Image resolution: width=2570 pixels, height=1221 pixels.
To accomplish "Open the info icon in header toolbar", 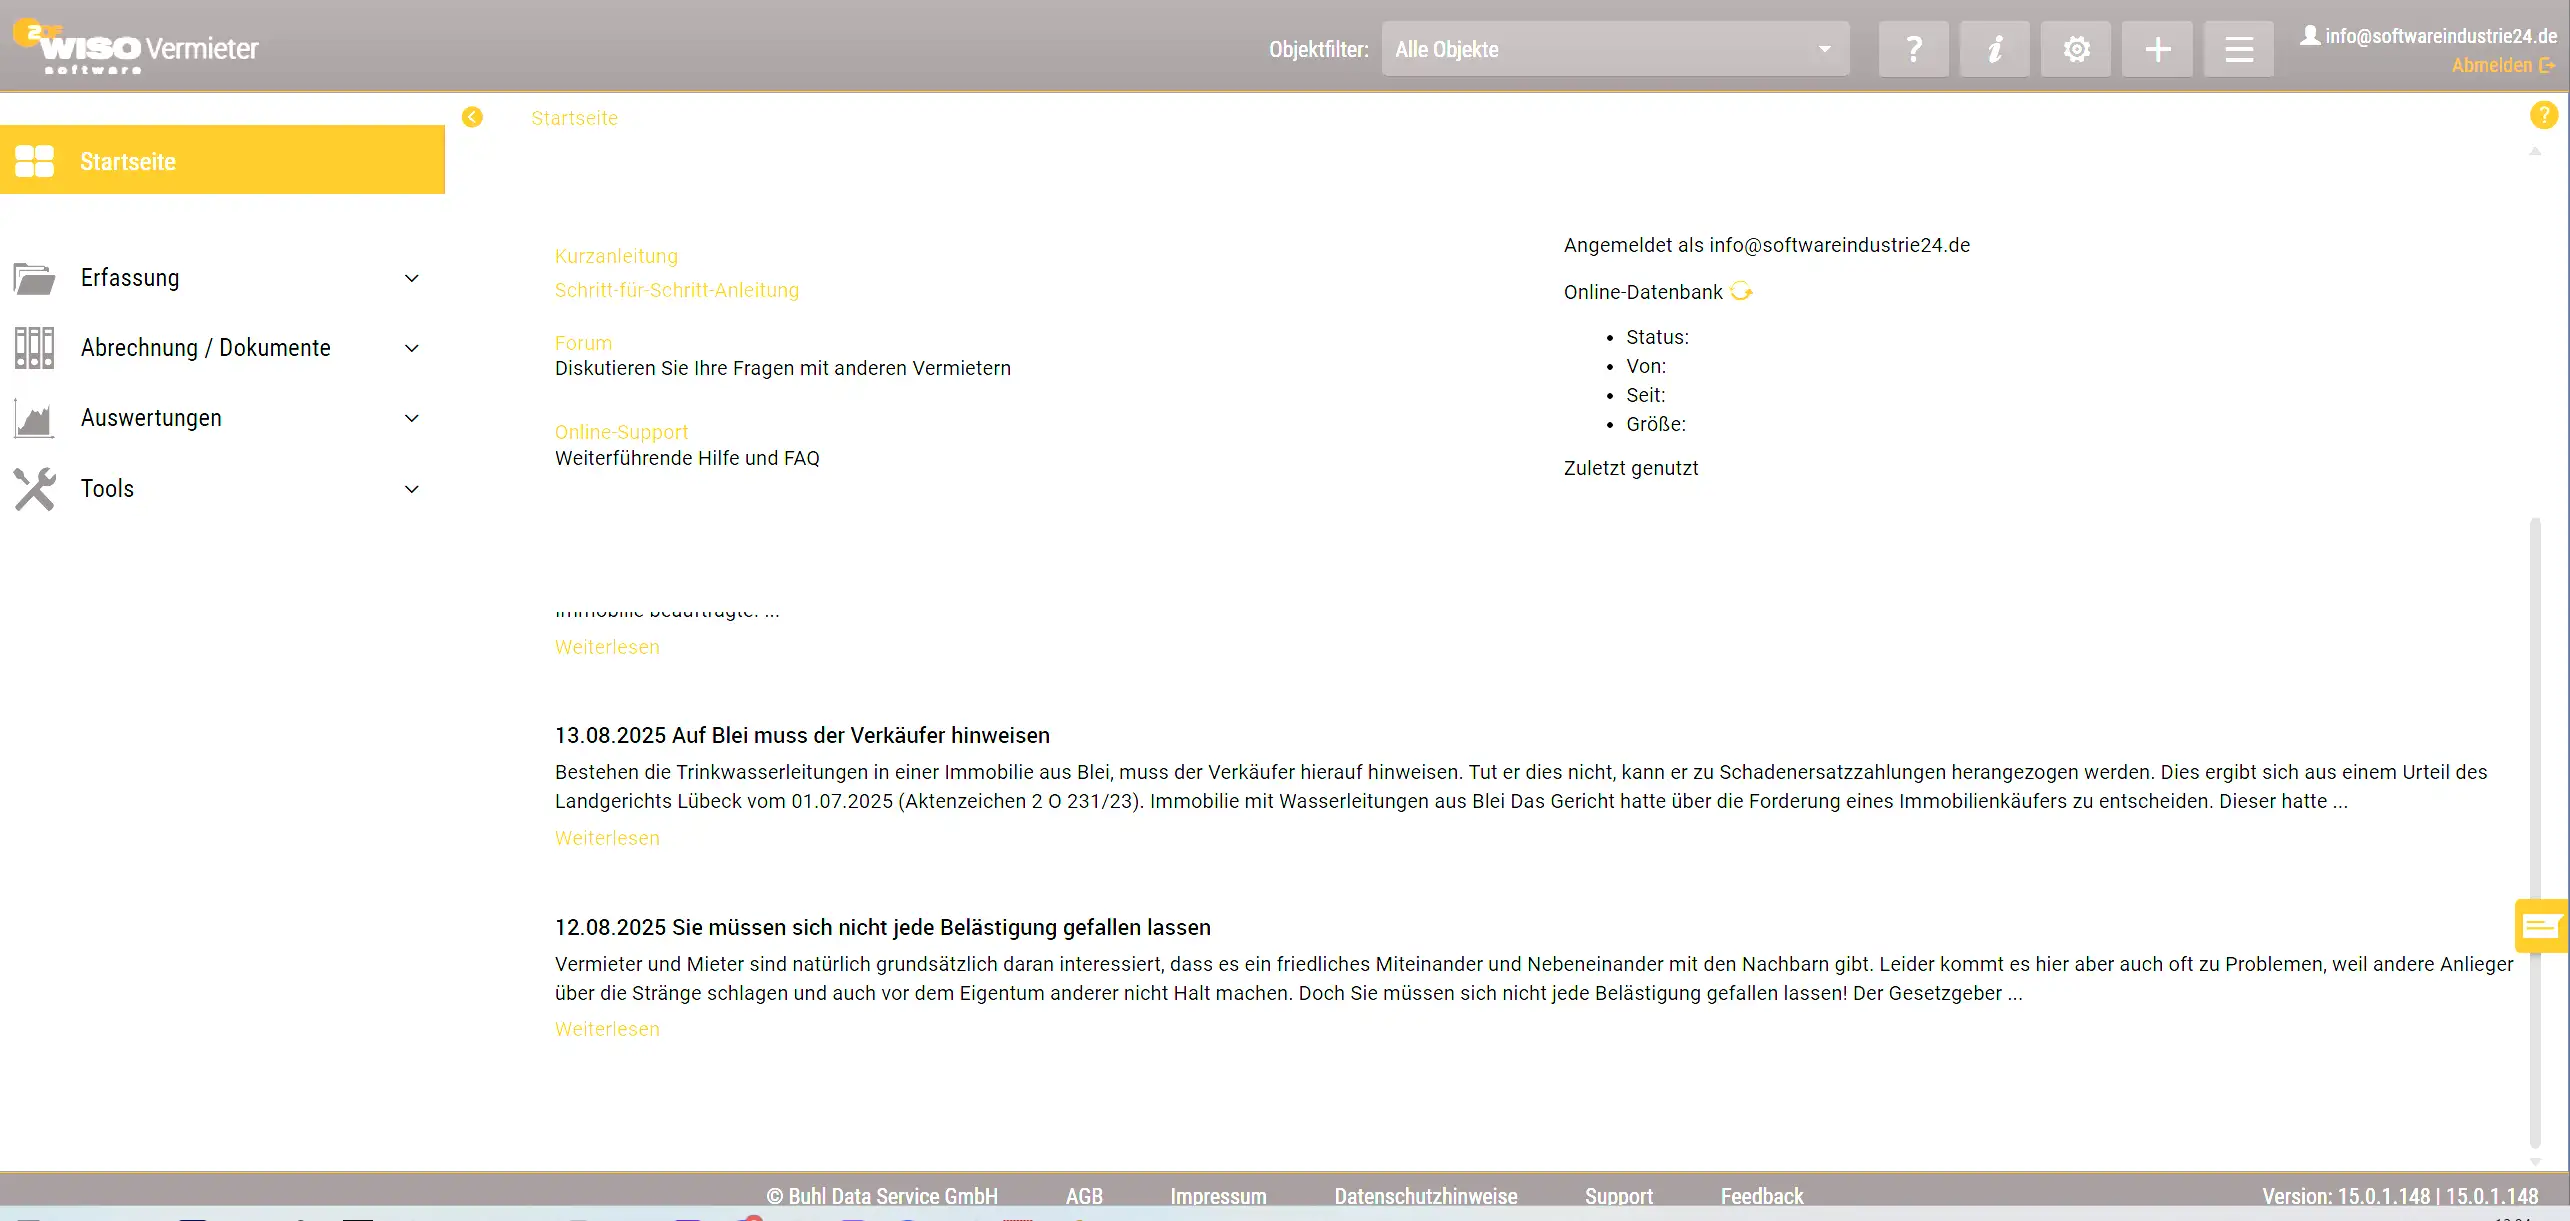I will (1994, 49).
